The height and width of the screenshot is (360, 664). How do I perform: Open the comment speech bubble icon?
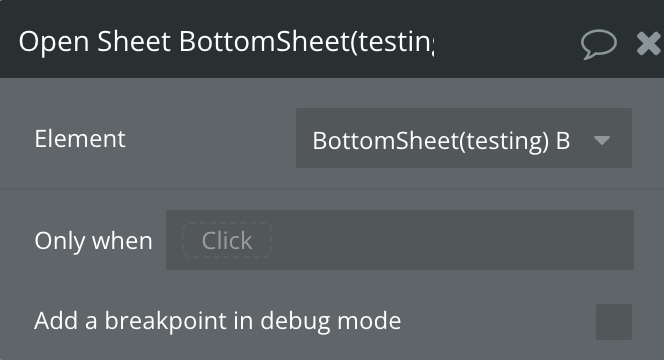click(x=599, y=44)
